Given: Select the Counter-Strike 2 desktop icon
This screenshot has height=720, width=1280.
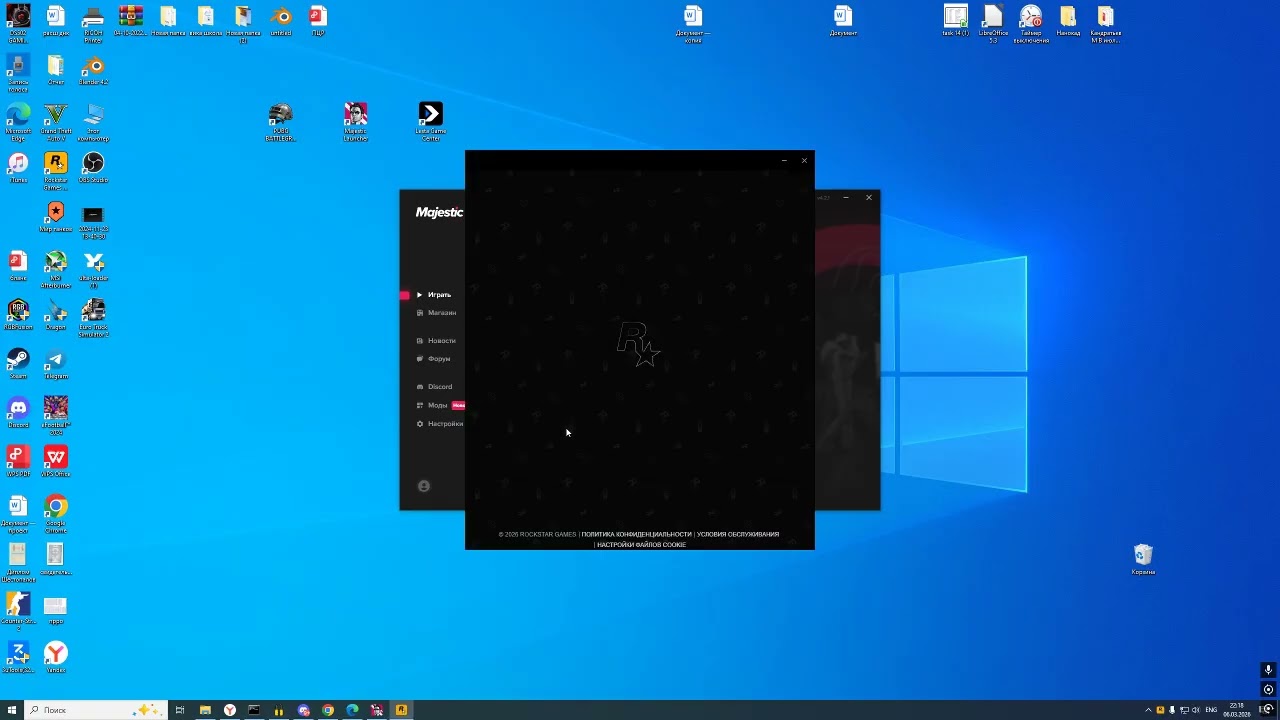Looking at the screenshot, I should coord(18,611).
